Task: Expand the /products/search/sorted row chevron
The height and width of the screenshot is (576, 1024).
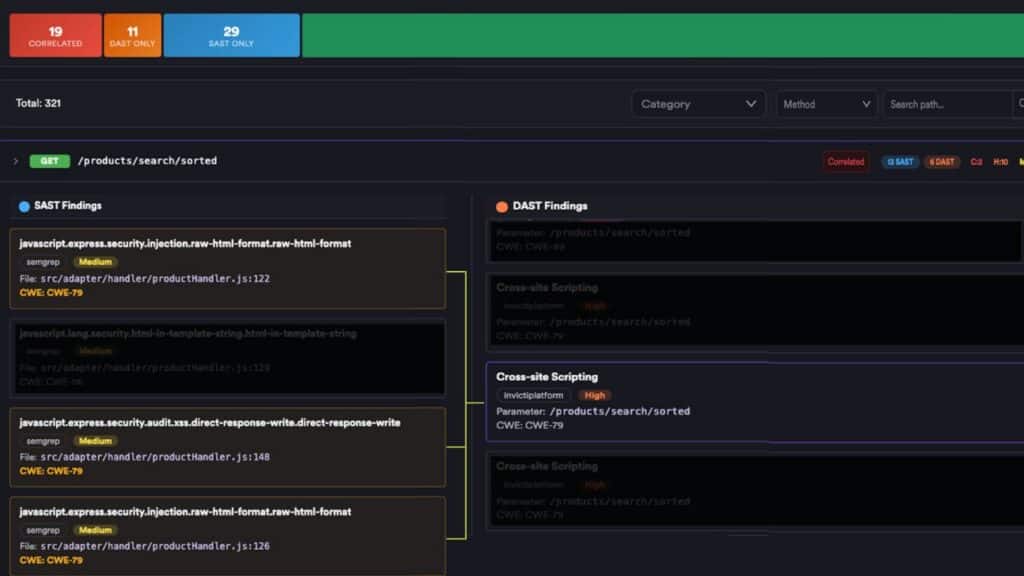Action: [x=16, y=161]
